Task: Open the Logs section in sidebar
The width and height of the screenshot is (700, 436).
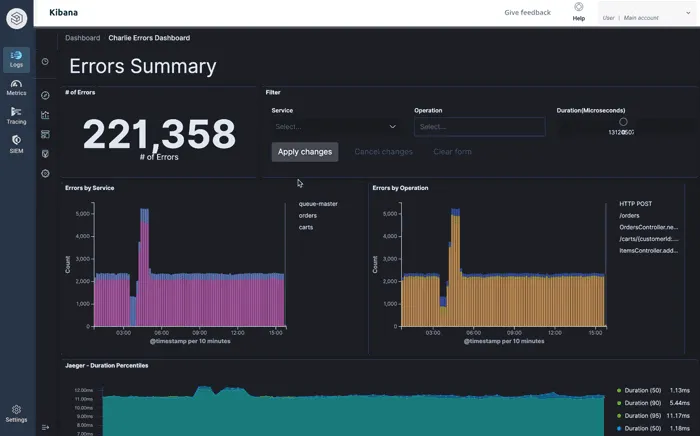Action: coord(16,59)
